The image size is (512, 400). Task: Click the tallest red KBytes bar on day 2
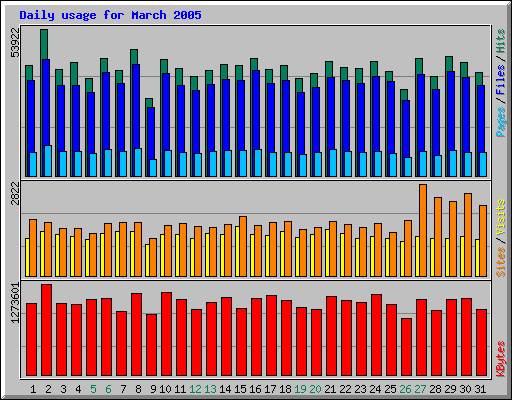tap(46, 330)
